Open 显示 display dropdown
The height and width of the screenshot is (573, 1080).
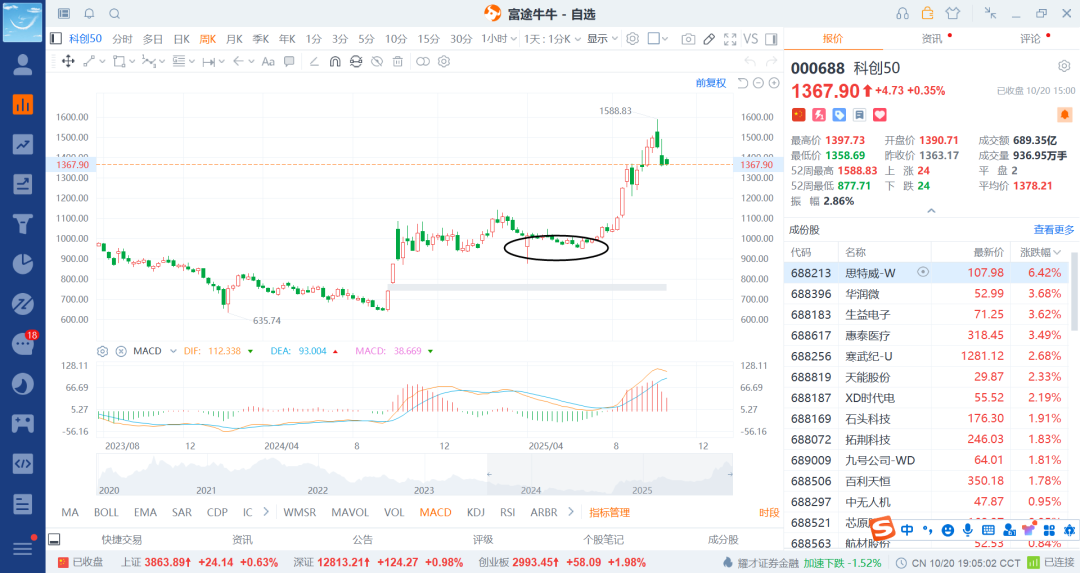(602, 39)
